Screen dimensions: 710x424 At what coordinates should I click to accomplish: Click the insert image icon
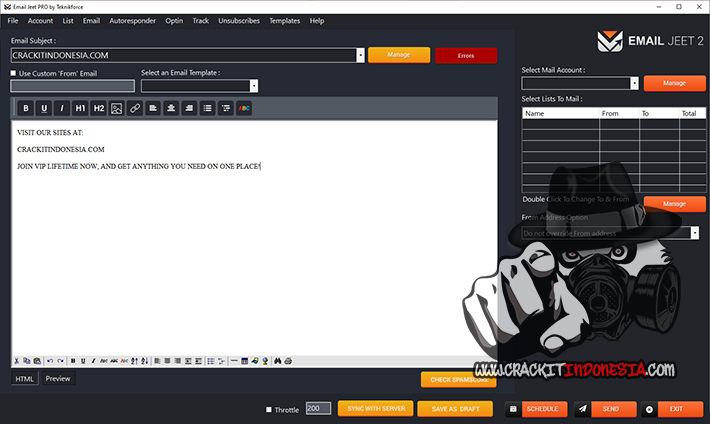116,108
